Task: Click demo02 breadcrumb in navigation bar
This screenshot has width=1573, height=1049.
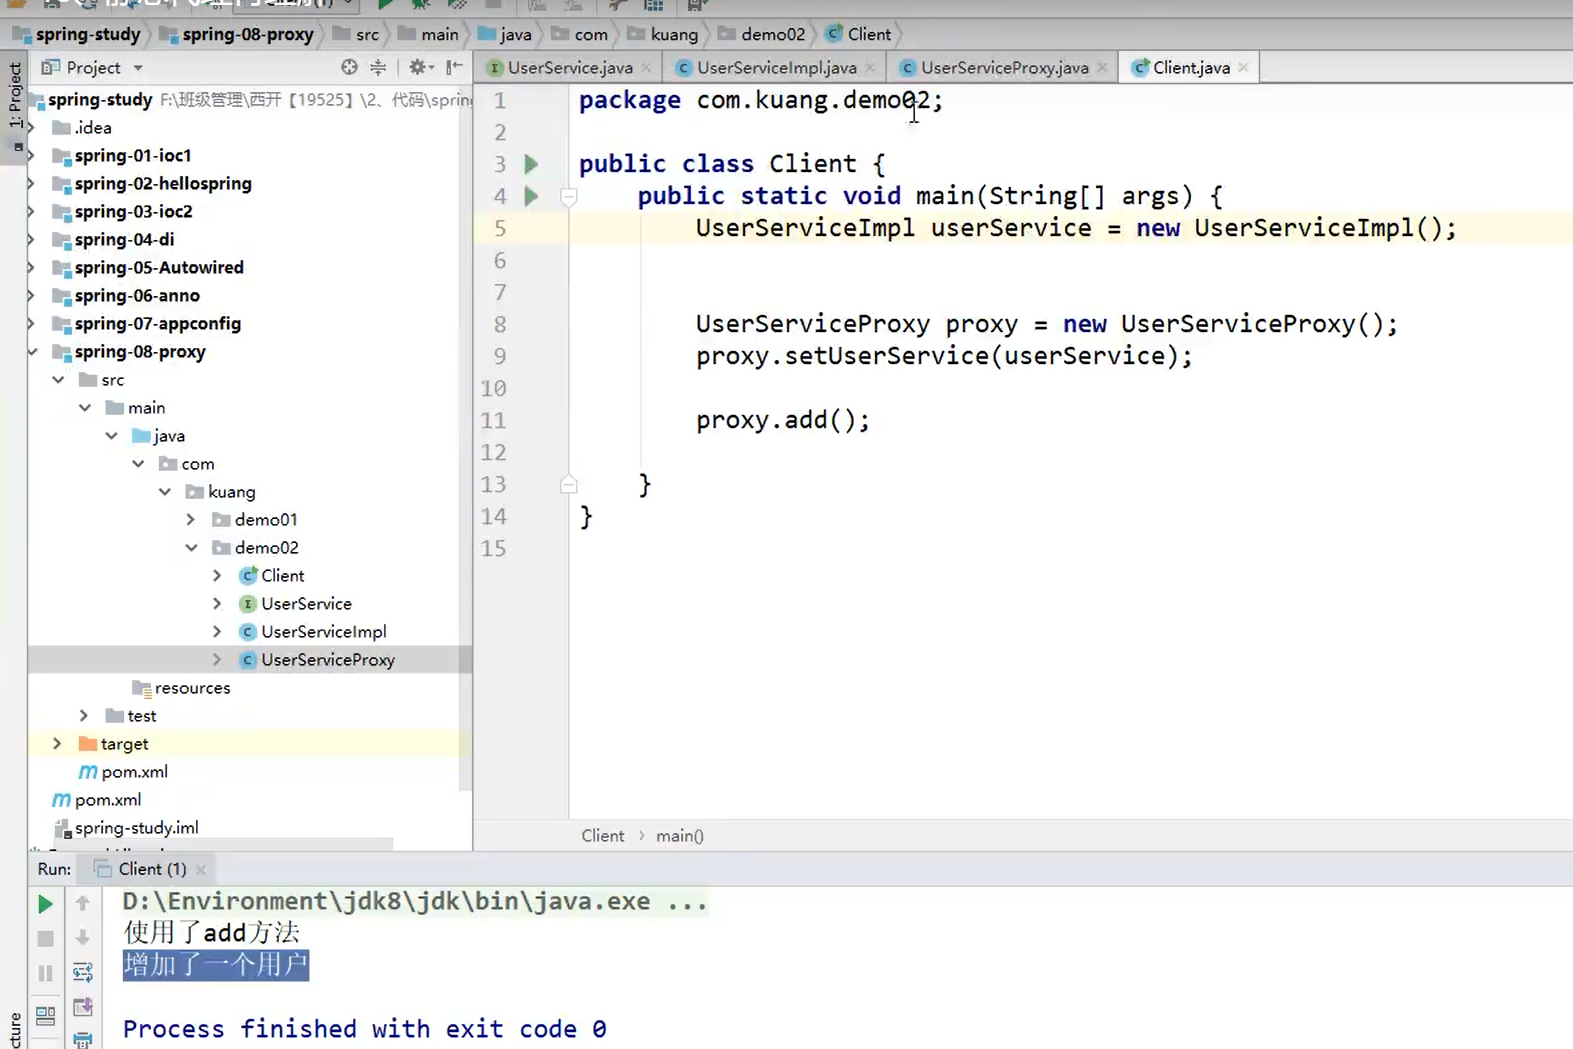Action: 761,34
